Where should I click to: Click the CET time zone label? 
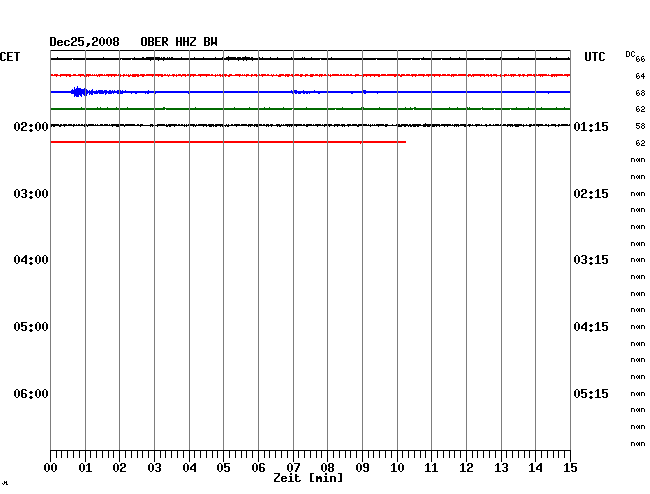(10, 57)
